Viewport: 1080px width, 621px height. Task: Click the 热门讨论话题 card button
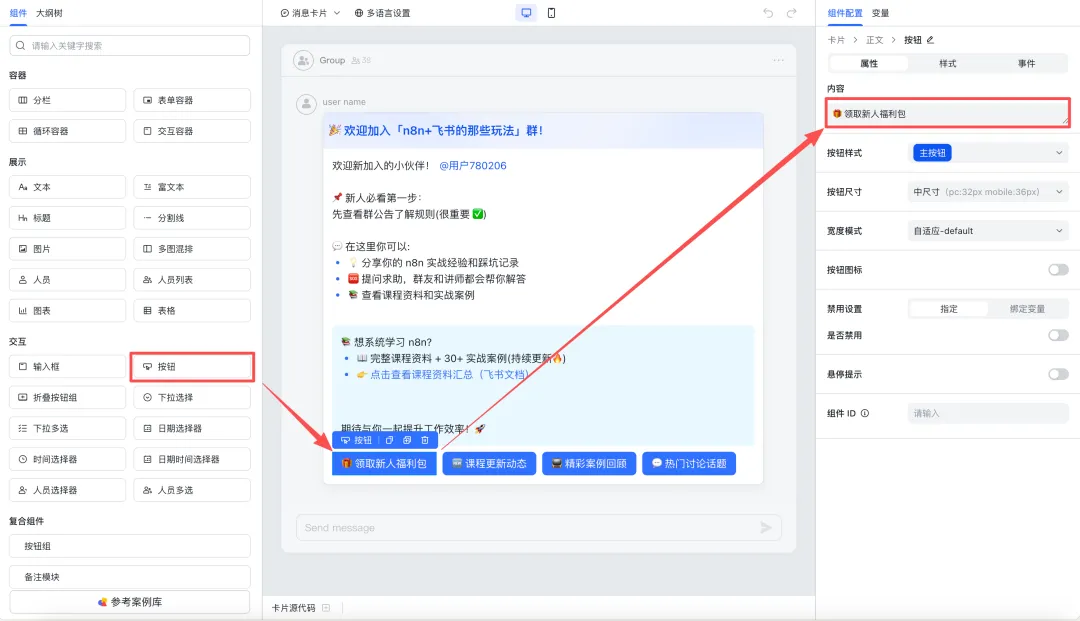pos(689,463)
